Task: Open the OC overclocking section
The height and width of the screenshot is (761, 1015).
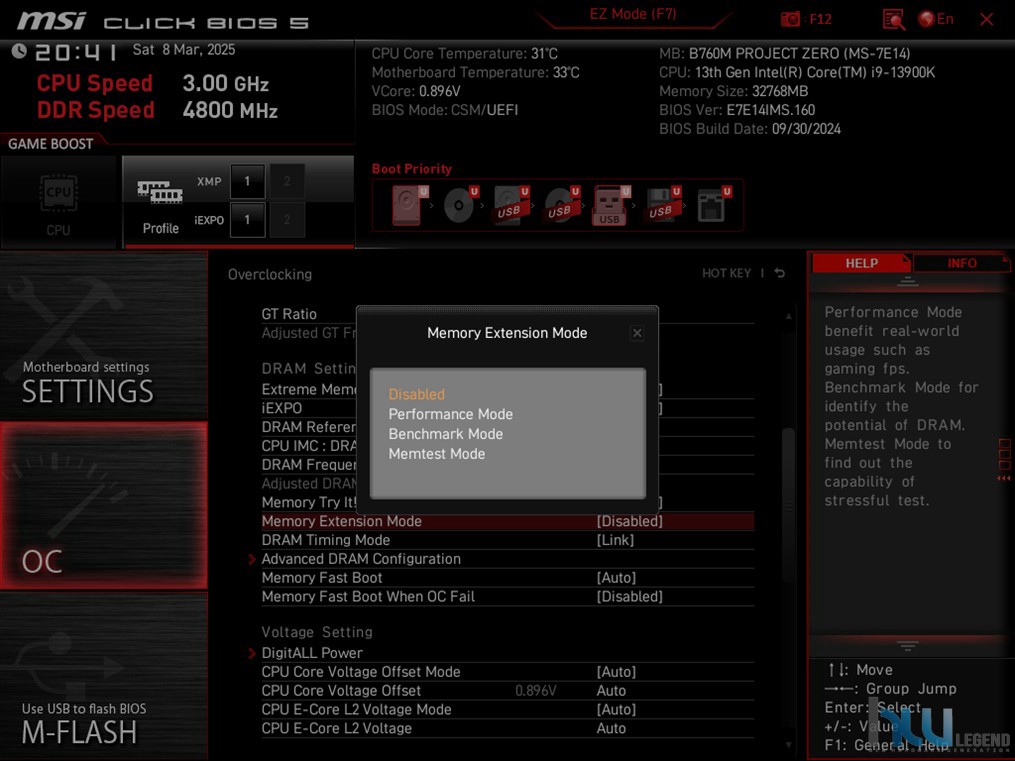Action: [104, 506]
